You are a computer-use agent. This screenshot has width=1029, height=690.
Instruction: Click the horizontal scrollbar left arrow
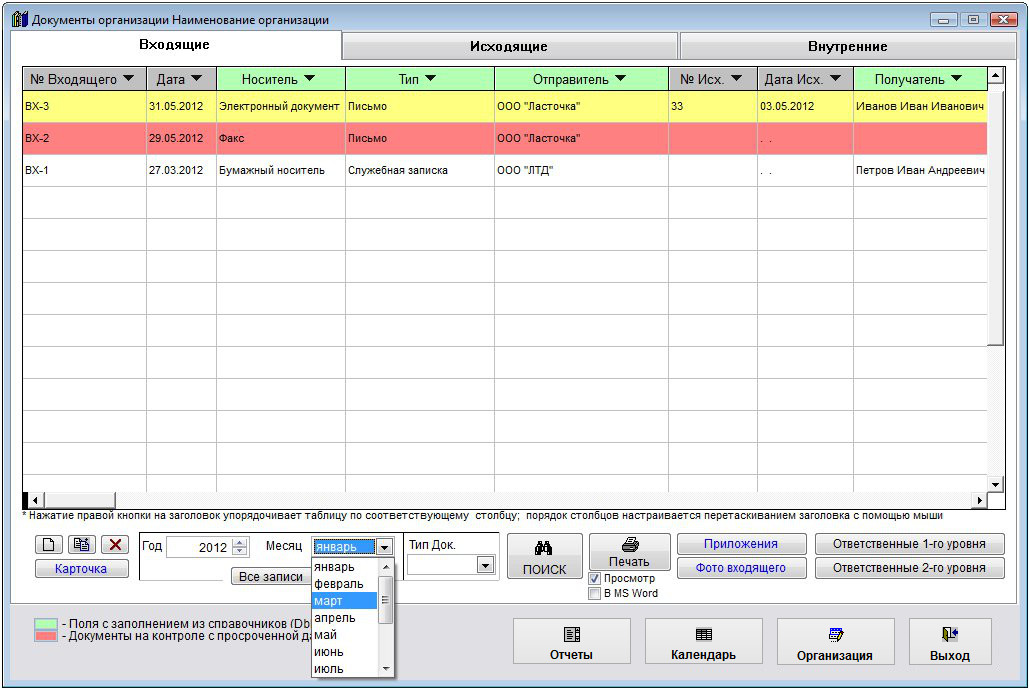[x=35, y=500]
